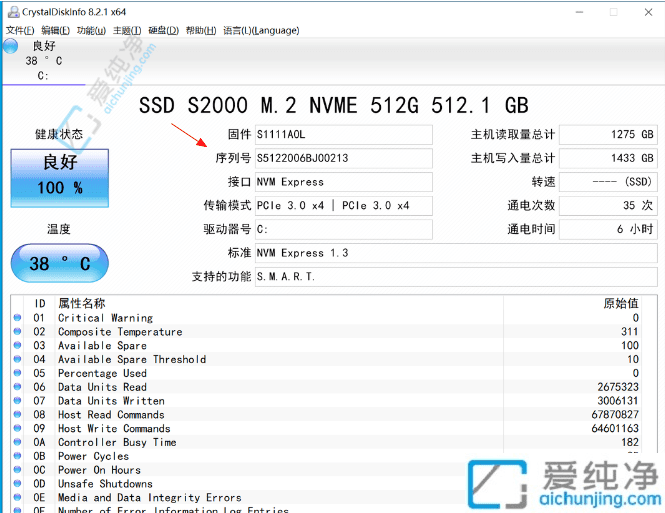Select the Data Units Read attribute name
The height and width of the screenshot is (513, 665).
pyautogui.click(x=102, y=387)
